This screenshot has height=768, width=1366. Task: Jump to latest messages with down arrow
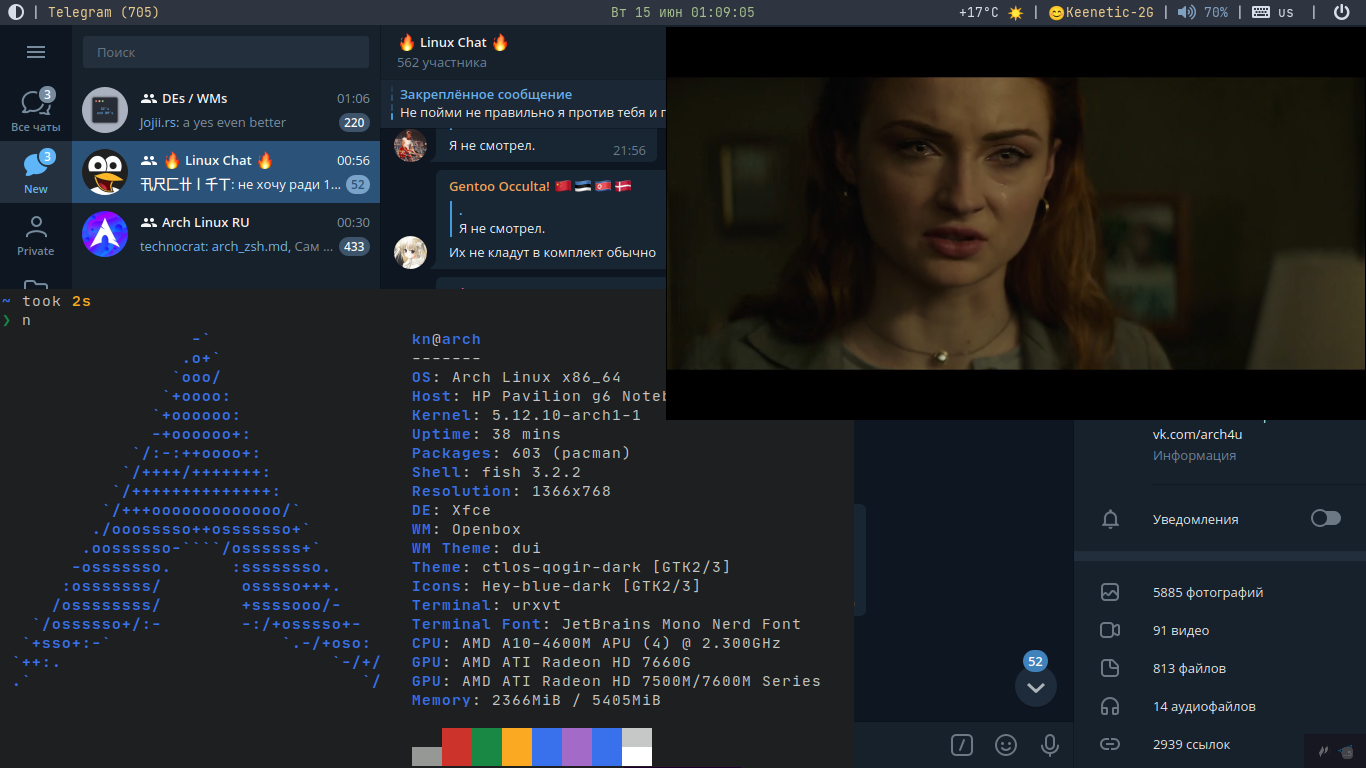(1035, 687)
